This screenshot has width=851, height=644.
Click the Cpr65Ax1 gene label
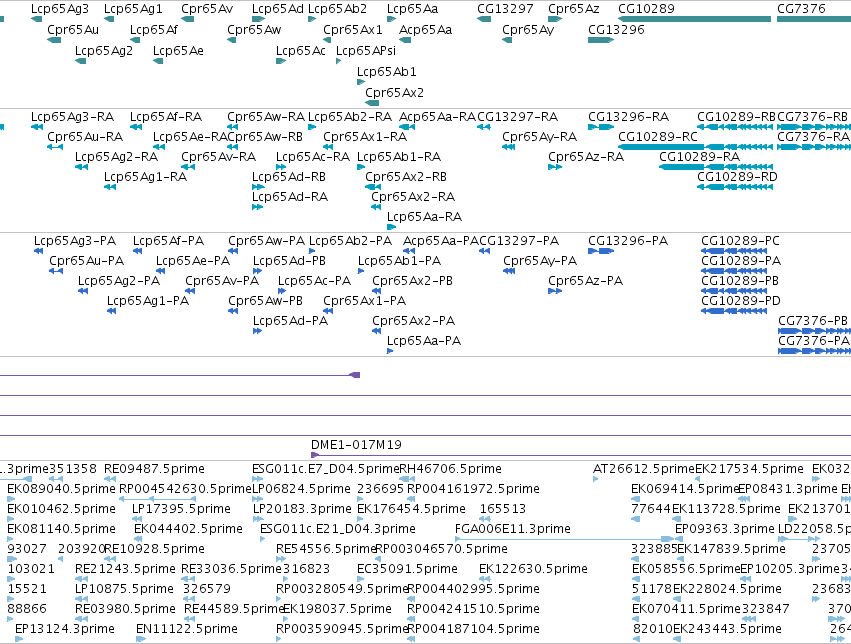(353, 30)
